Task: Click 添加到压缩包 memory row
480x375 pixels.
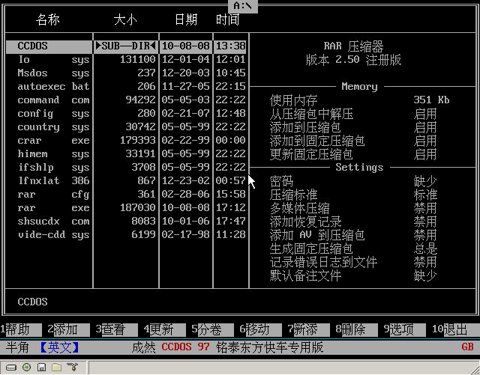Action: [x=353, y=127]
